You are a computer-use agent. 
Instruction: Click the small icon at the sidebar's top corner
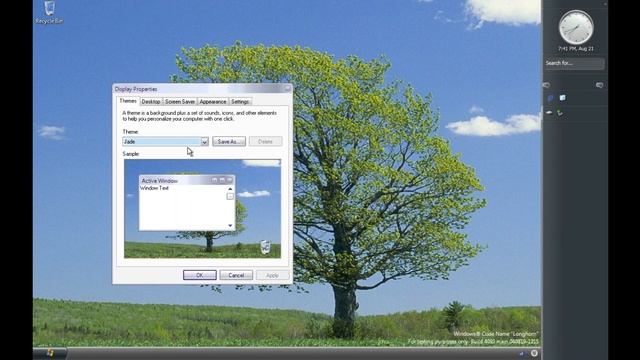point(605,3)
